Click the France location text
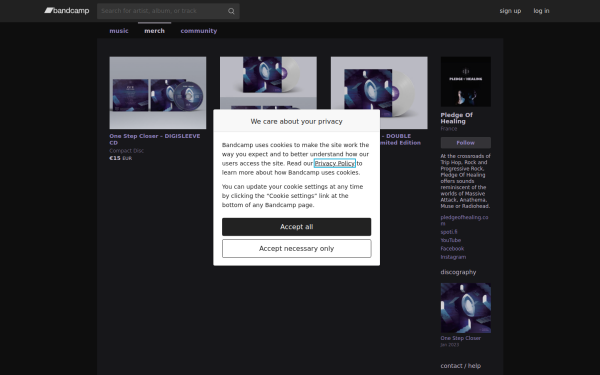 coord(448,129)
